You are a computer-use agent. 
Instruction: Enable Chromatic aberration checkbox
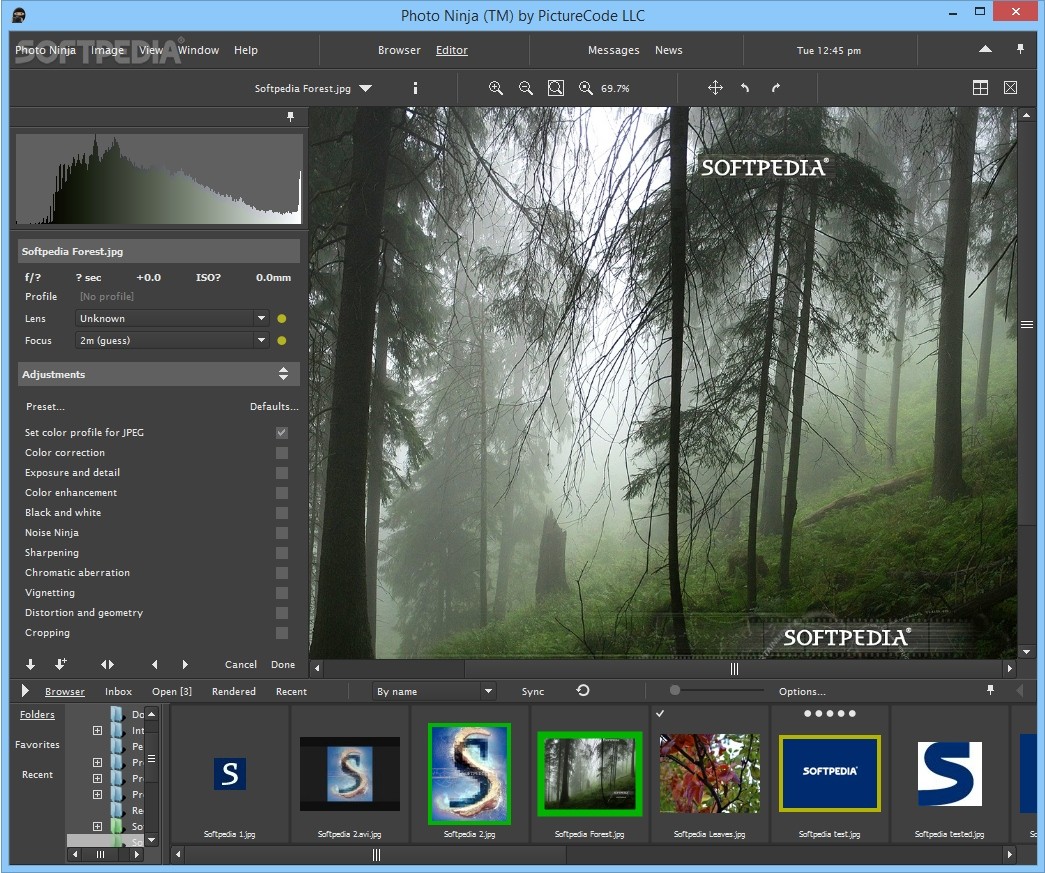[x=282, y=572]
